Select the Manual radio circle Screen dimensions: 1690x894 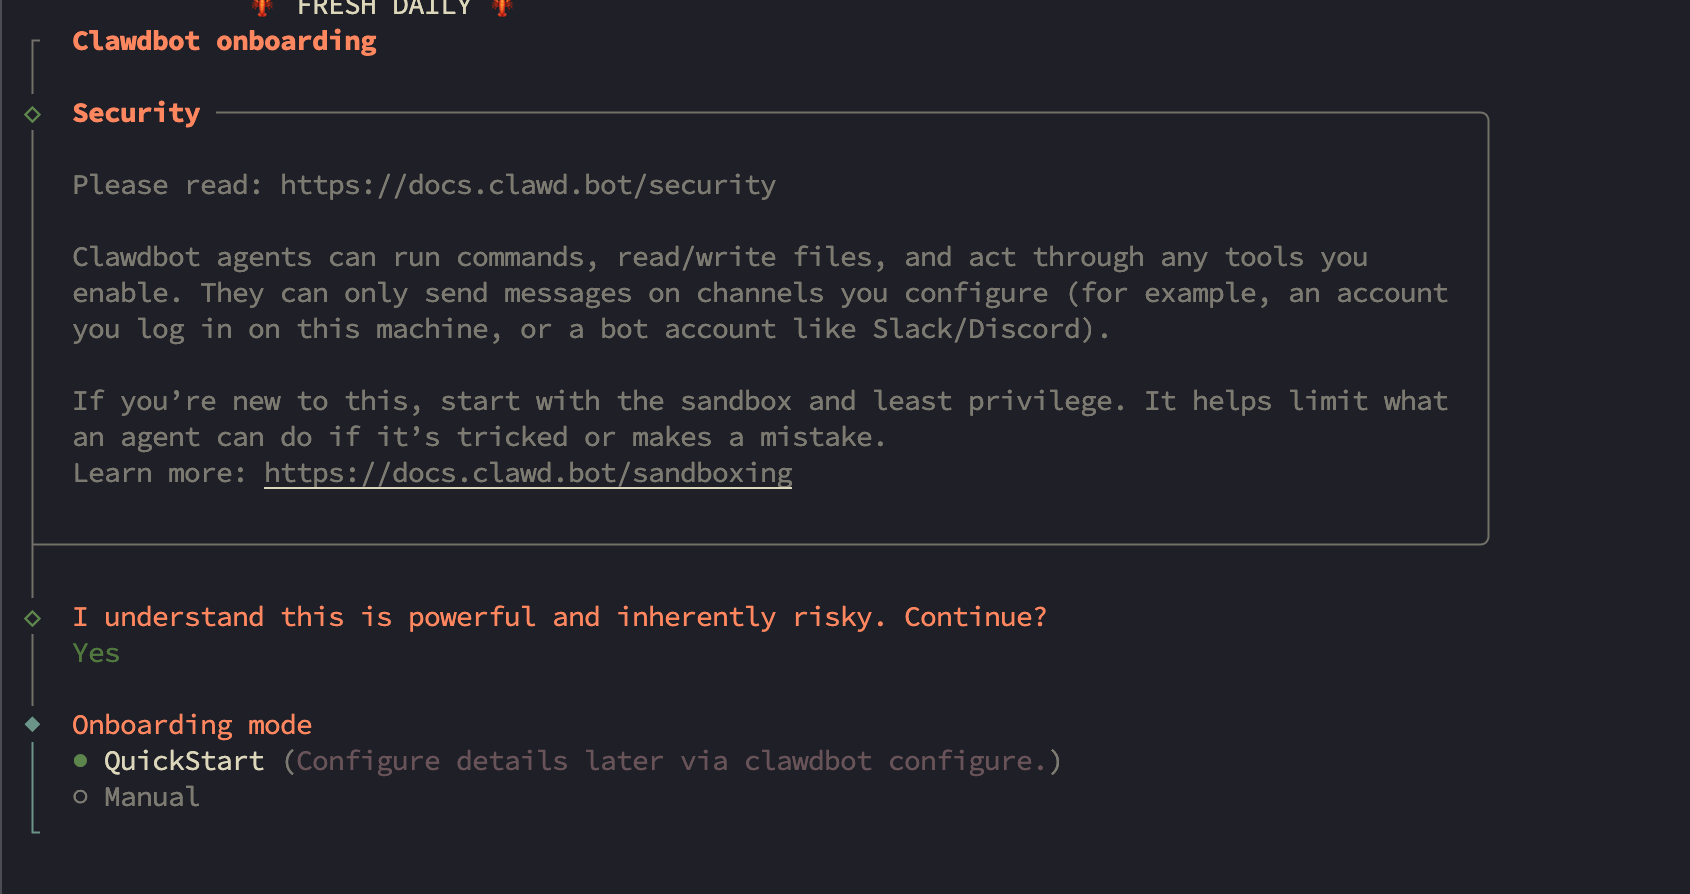point(81,797)
